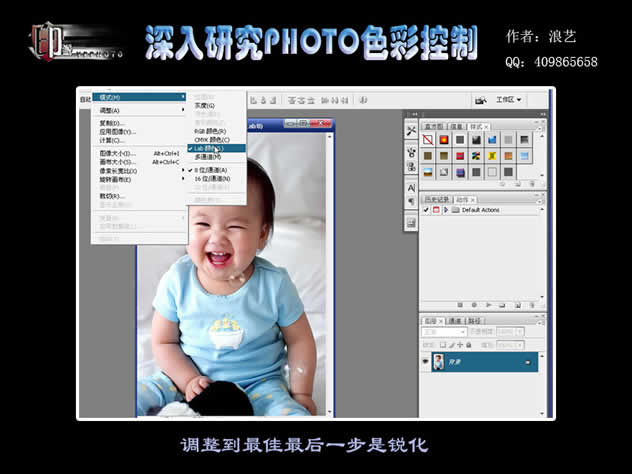Create new action icon in Actions panel
This screenshot has height=474, width=632.
point(518,305)
